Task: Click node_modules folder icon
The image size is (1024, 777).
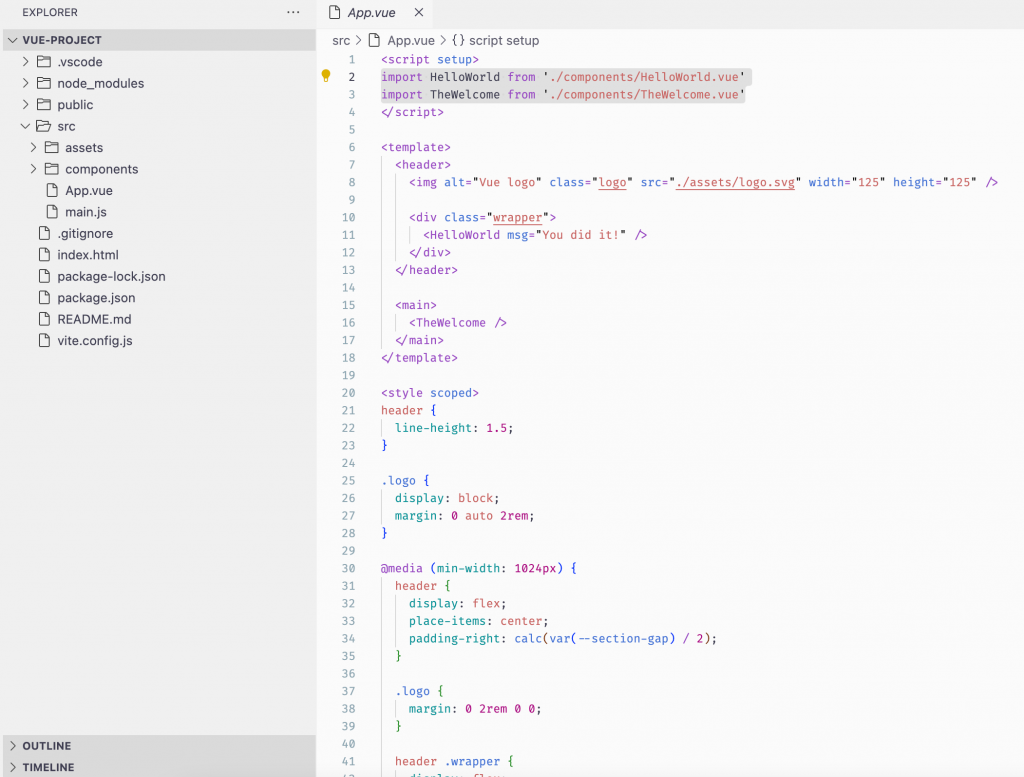Action: [44, 83]
